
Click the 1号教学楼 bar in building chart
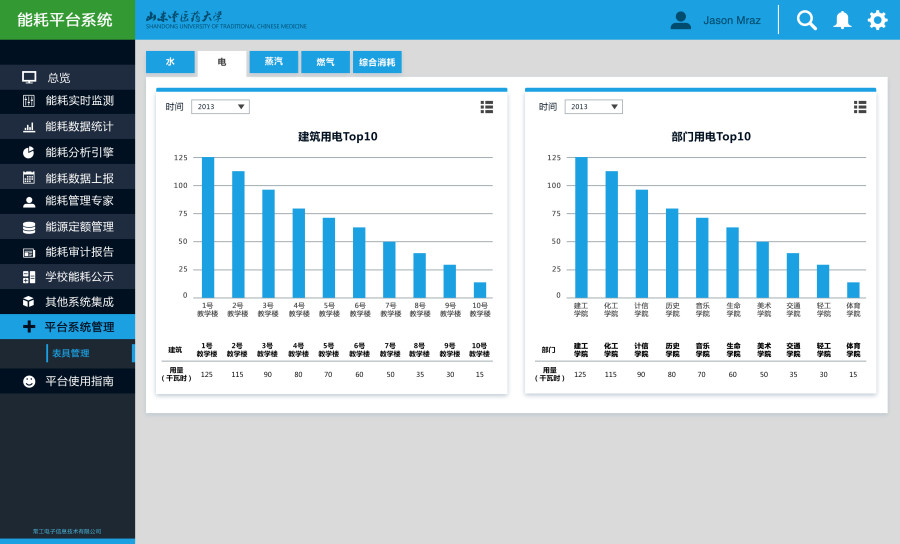click(x=208, y=227)
